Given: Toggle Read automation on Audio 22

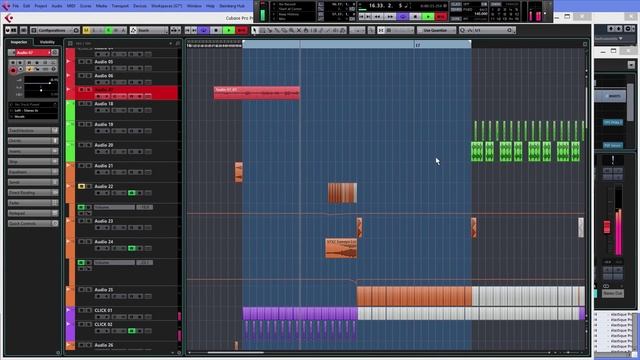Looking at the screenshot, I should click(131, 193).
